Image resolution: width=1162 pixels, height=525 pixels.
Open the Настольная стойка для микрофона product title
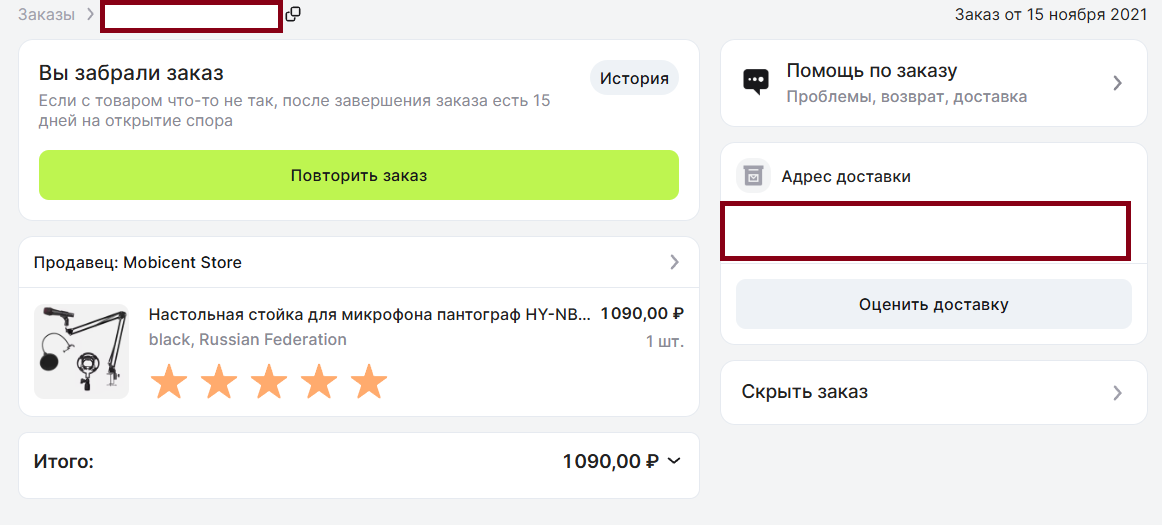tap(370, 314)
